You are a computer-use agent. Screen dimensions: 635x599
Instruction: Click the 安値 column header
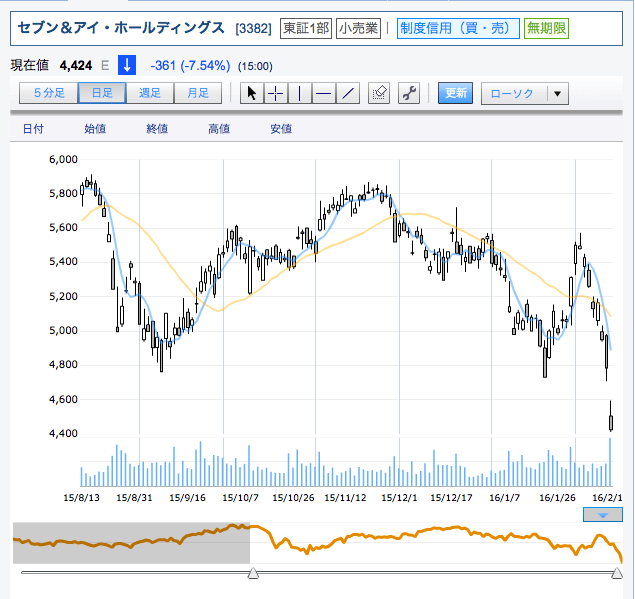tap(281, 129)
